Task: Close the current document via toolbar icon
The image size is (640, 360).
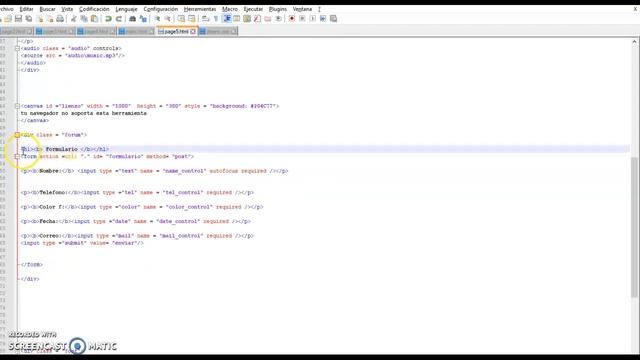Action: 40,19
